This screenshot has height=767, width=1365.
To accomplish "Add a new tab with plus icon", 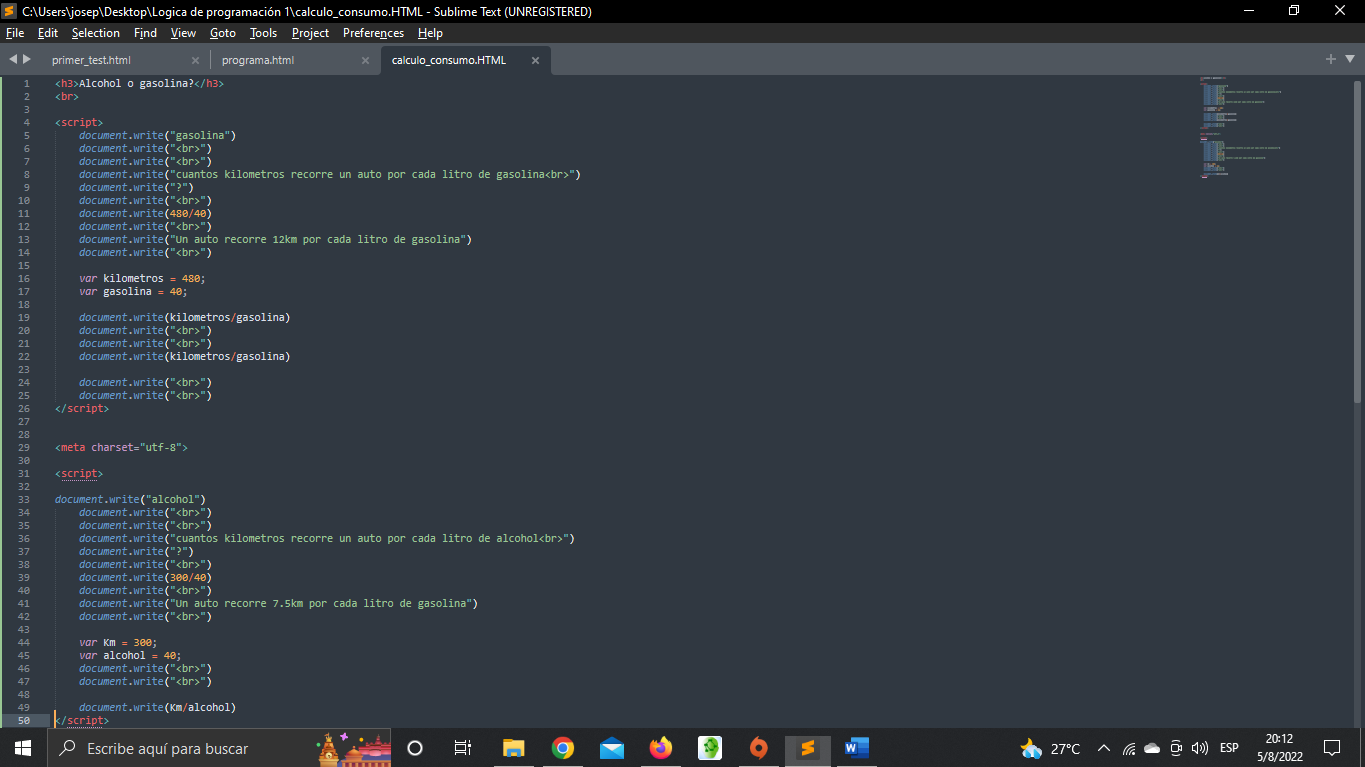I will click(1331, 60).
